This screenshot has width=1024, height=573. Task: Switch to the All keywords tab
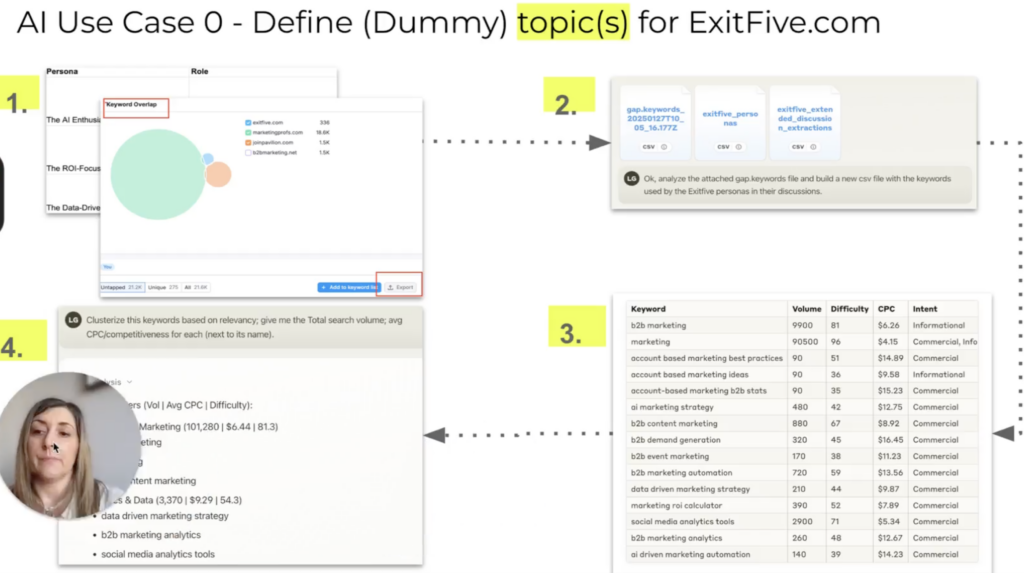click(x=196, y=287)
